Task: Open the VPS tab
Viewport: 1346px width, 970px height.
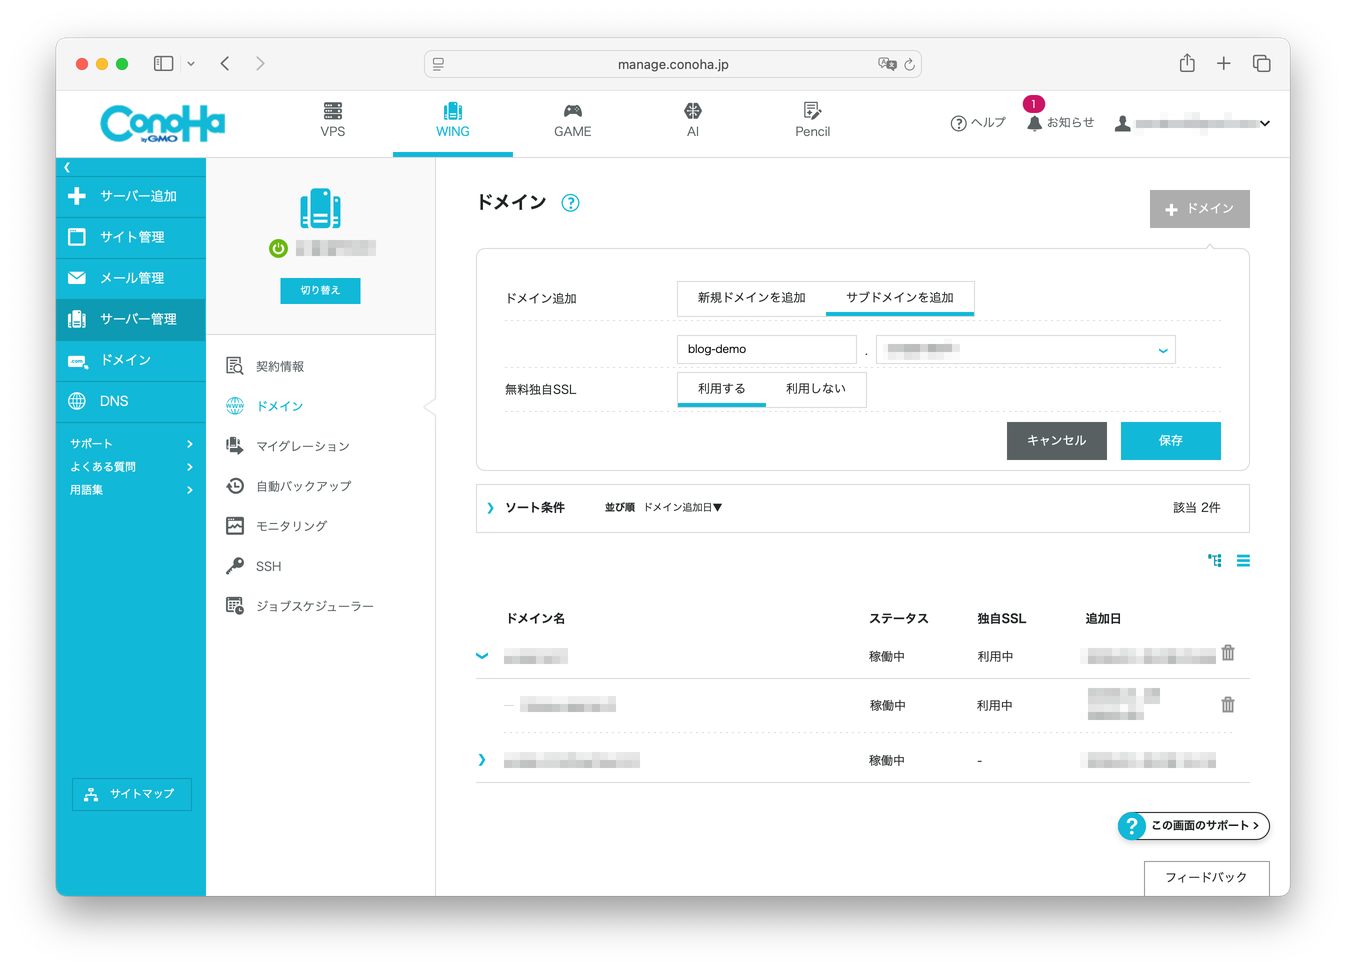Action: pos(333,120)
